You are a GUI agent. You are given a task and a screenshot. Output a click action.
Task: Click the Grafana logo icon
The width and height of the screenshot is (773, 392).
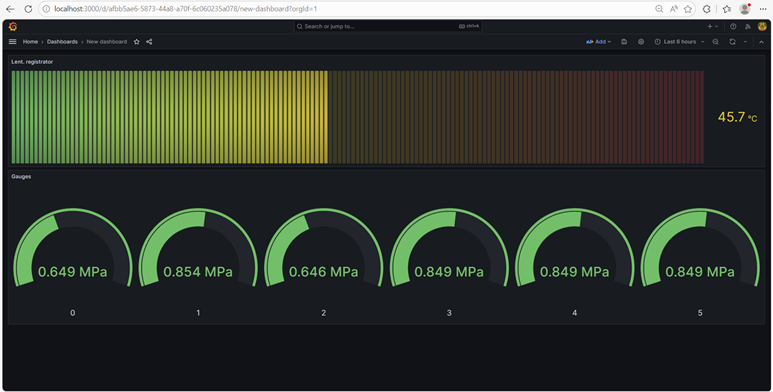13,27
